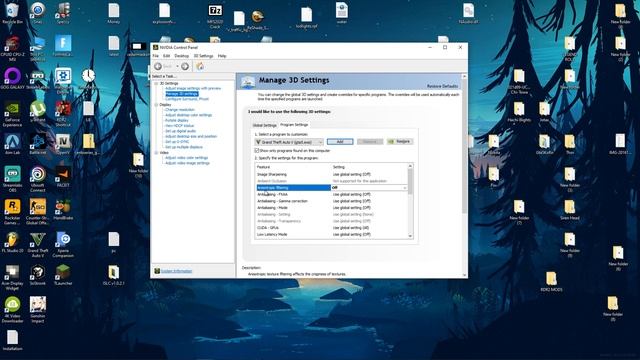Select Xperia Companion desktop icon
Screen dimensions: 640x360
[63, 245]
